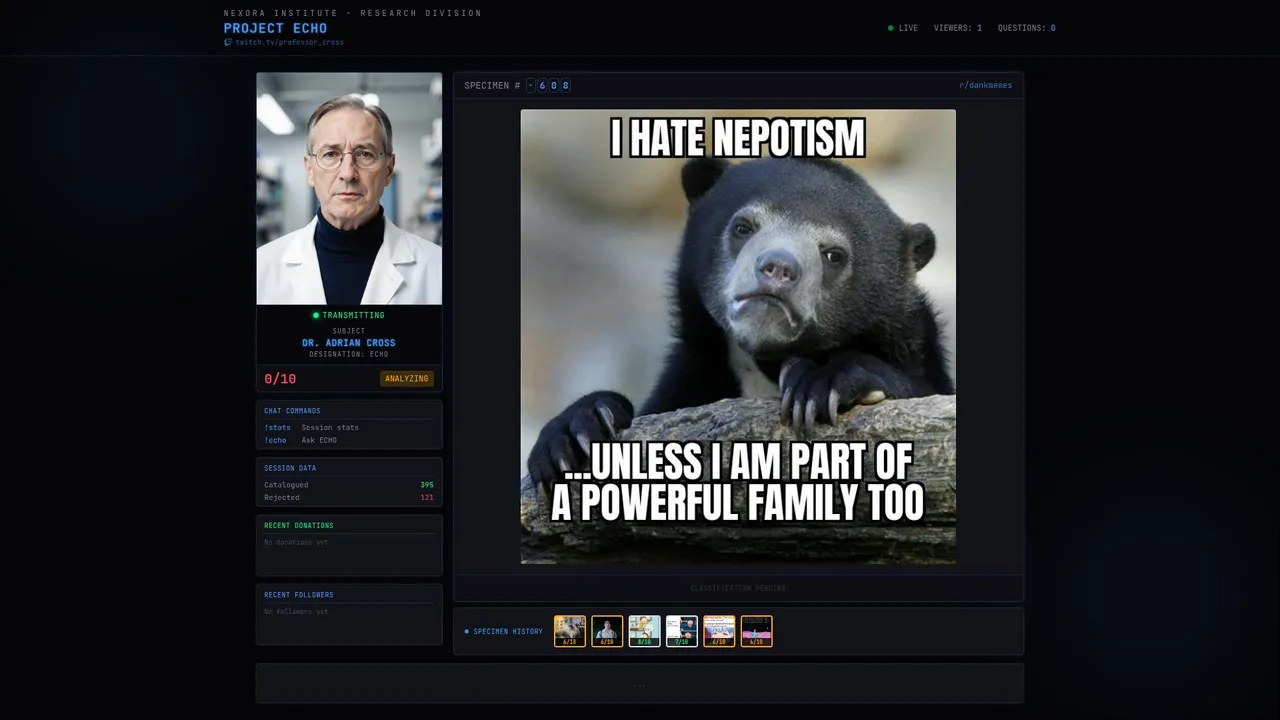Screen dimensions: 1280x720
Task: Click the 'No donations yet' text
Action: pyautogui.click(x=296, y=542)
